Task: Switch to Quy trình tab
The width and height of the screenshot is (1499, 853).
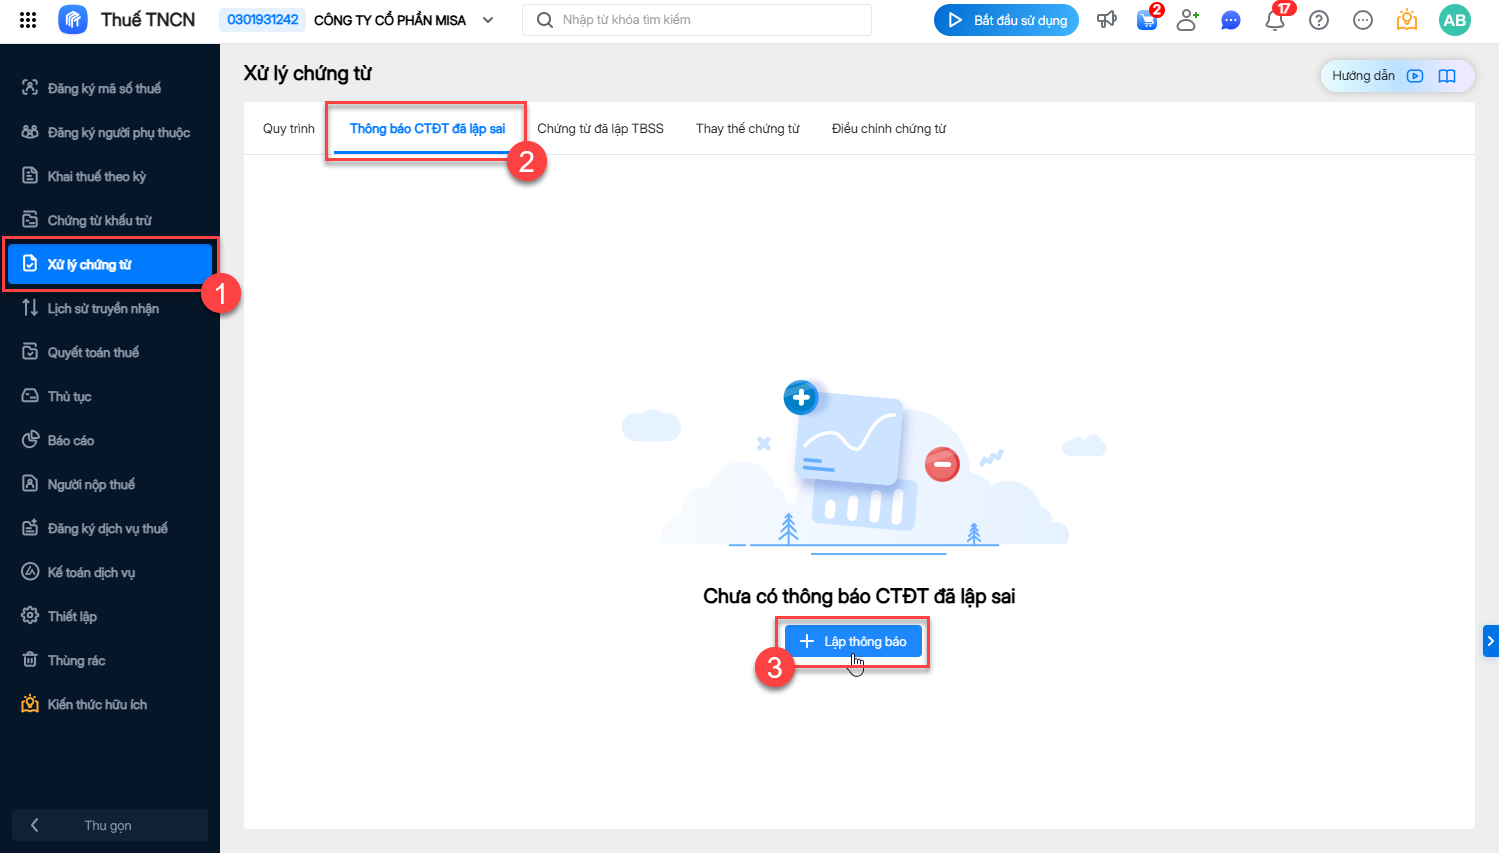Action: pos(289,129)
